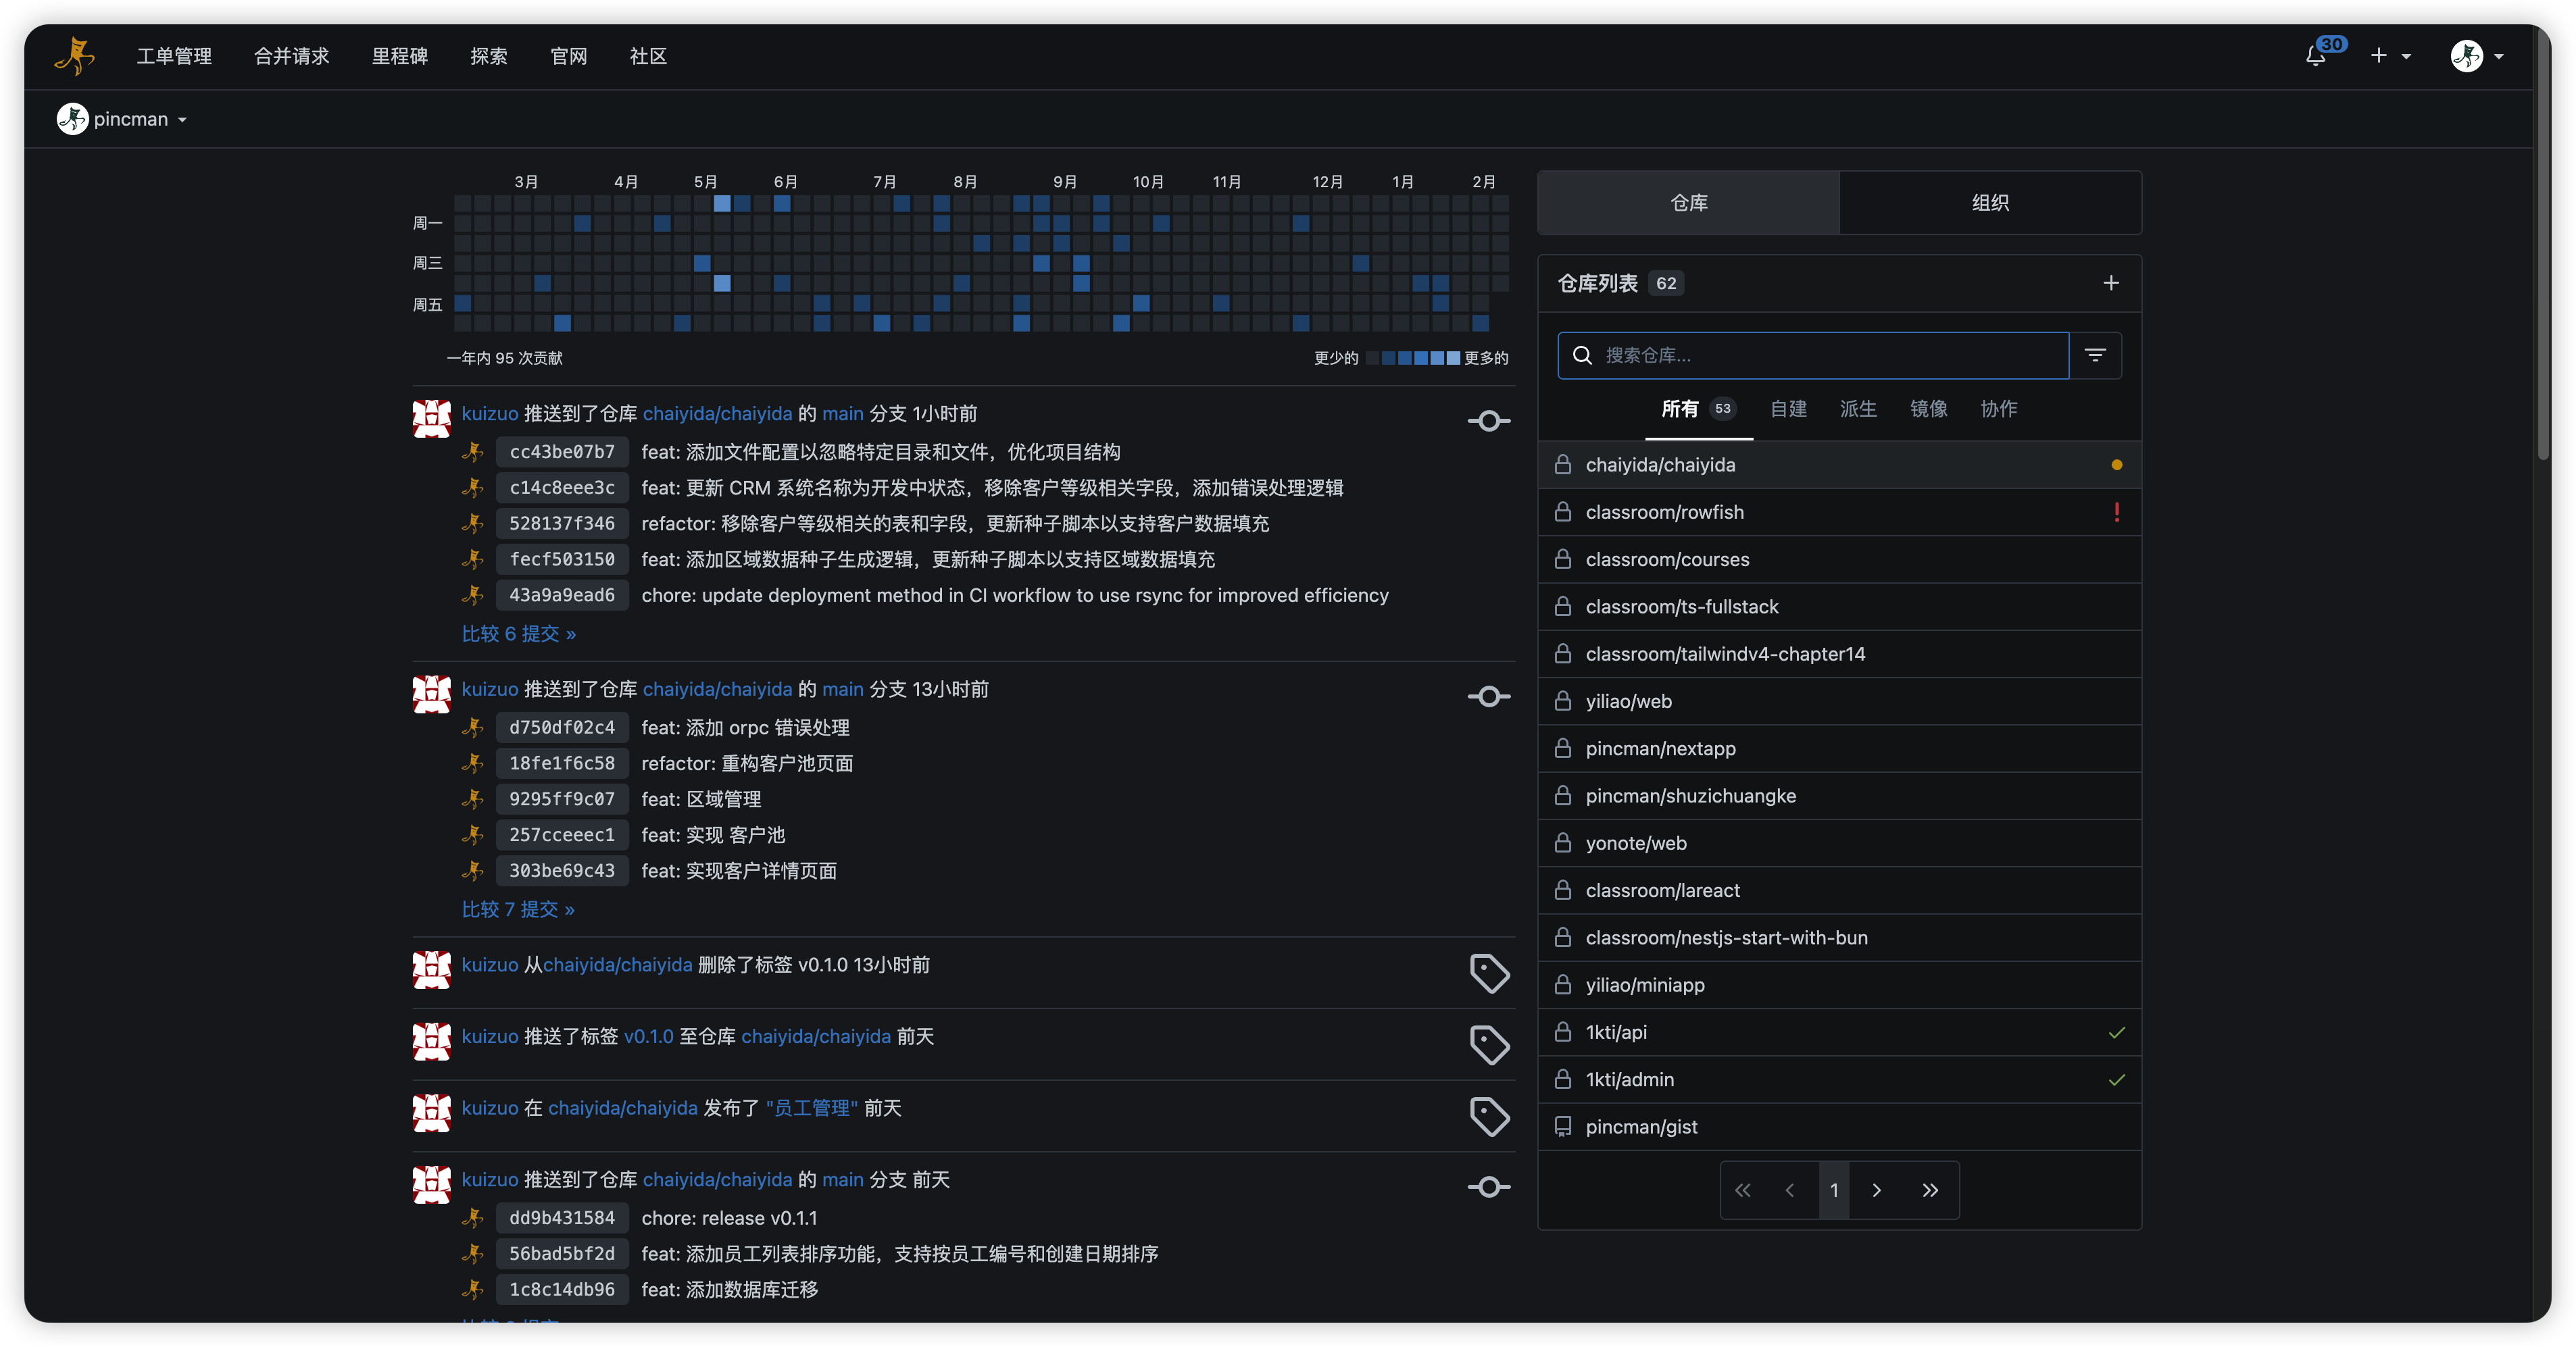The width and height of the screenshot is (2576, 1347).
Task: Open the 比较 6 提交 link
Action: [x=518, y=634]
